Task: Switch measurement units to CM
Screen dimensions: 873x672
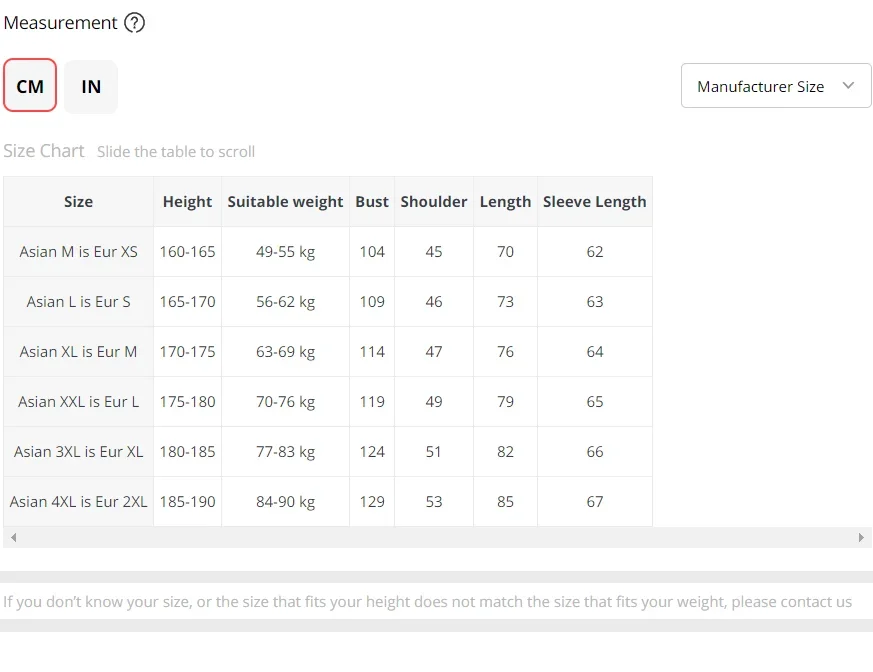Action: (30, 85)
